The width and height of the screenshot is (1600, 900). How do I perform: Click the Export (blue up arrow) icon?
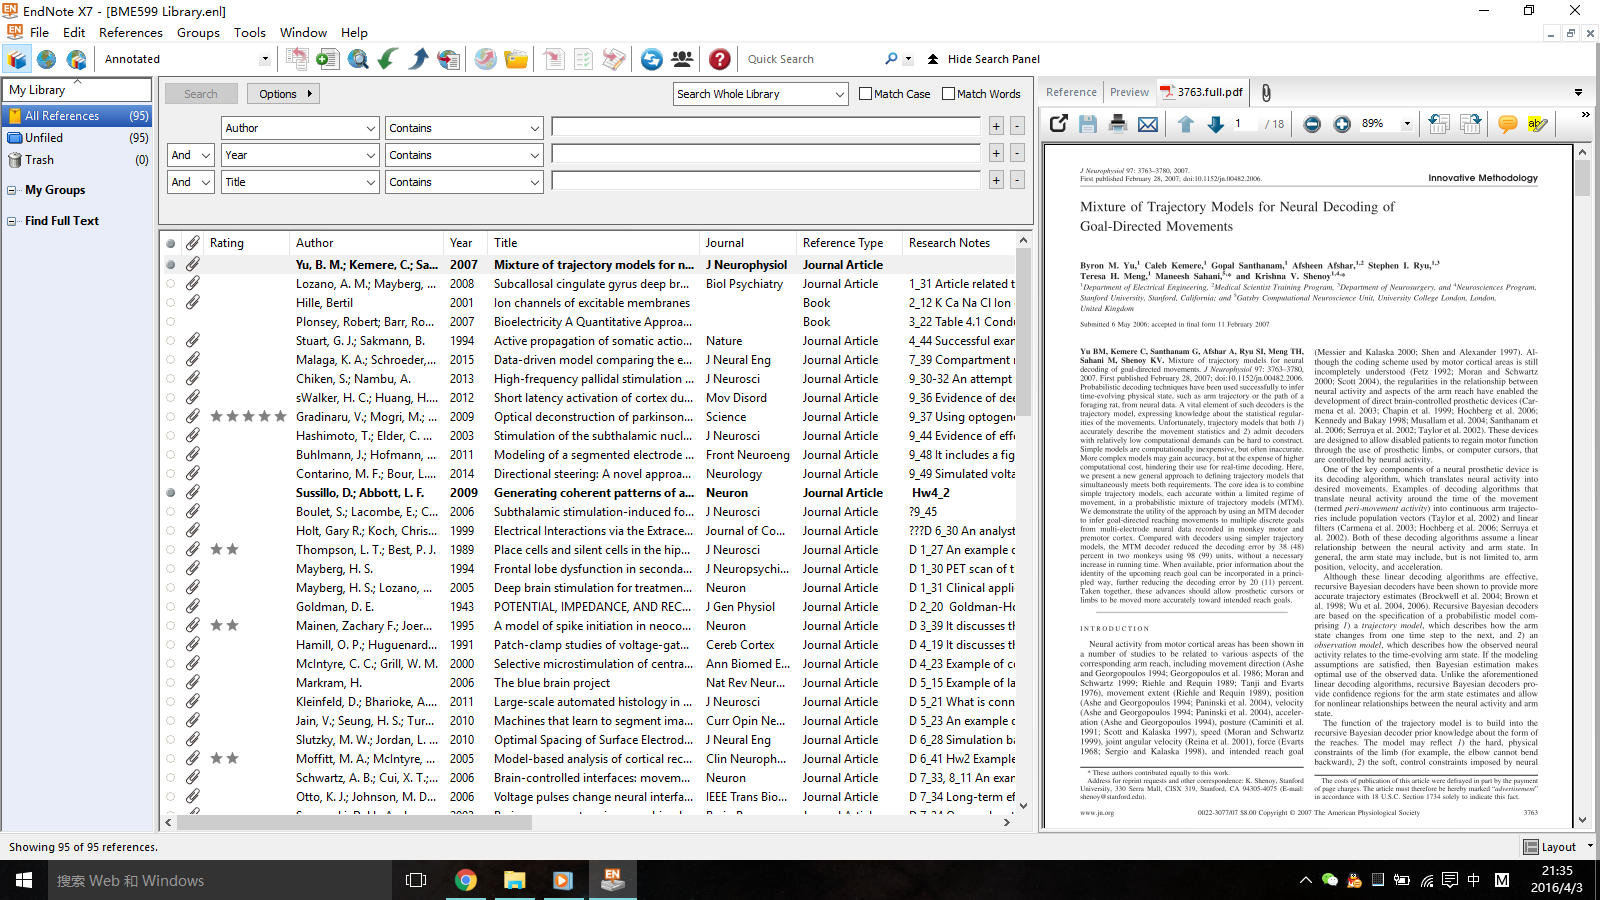point(419,59)
